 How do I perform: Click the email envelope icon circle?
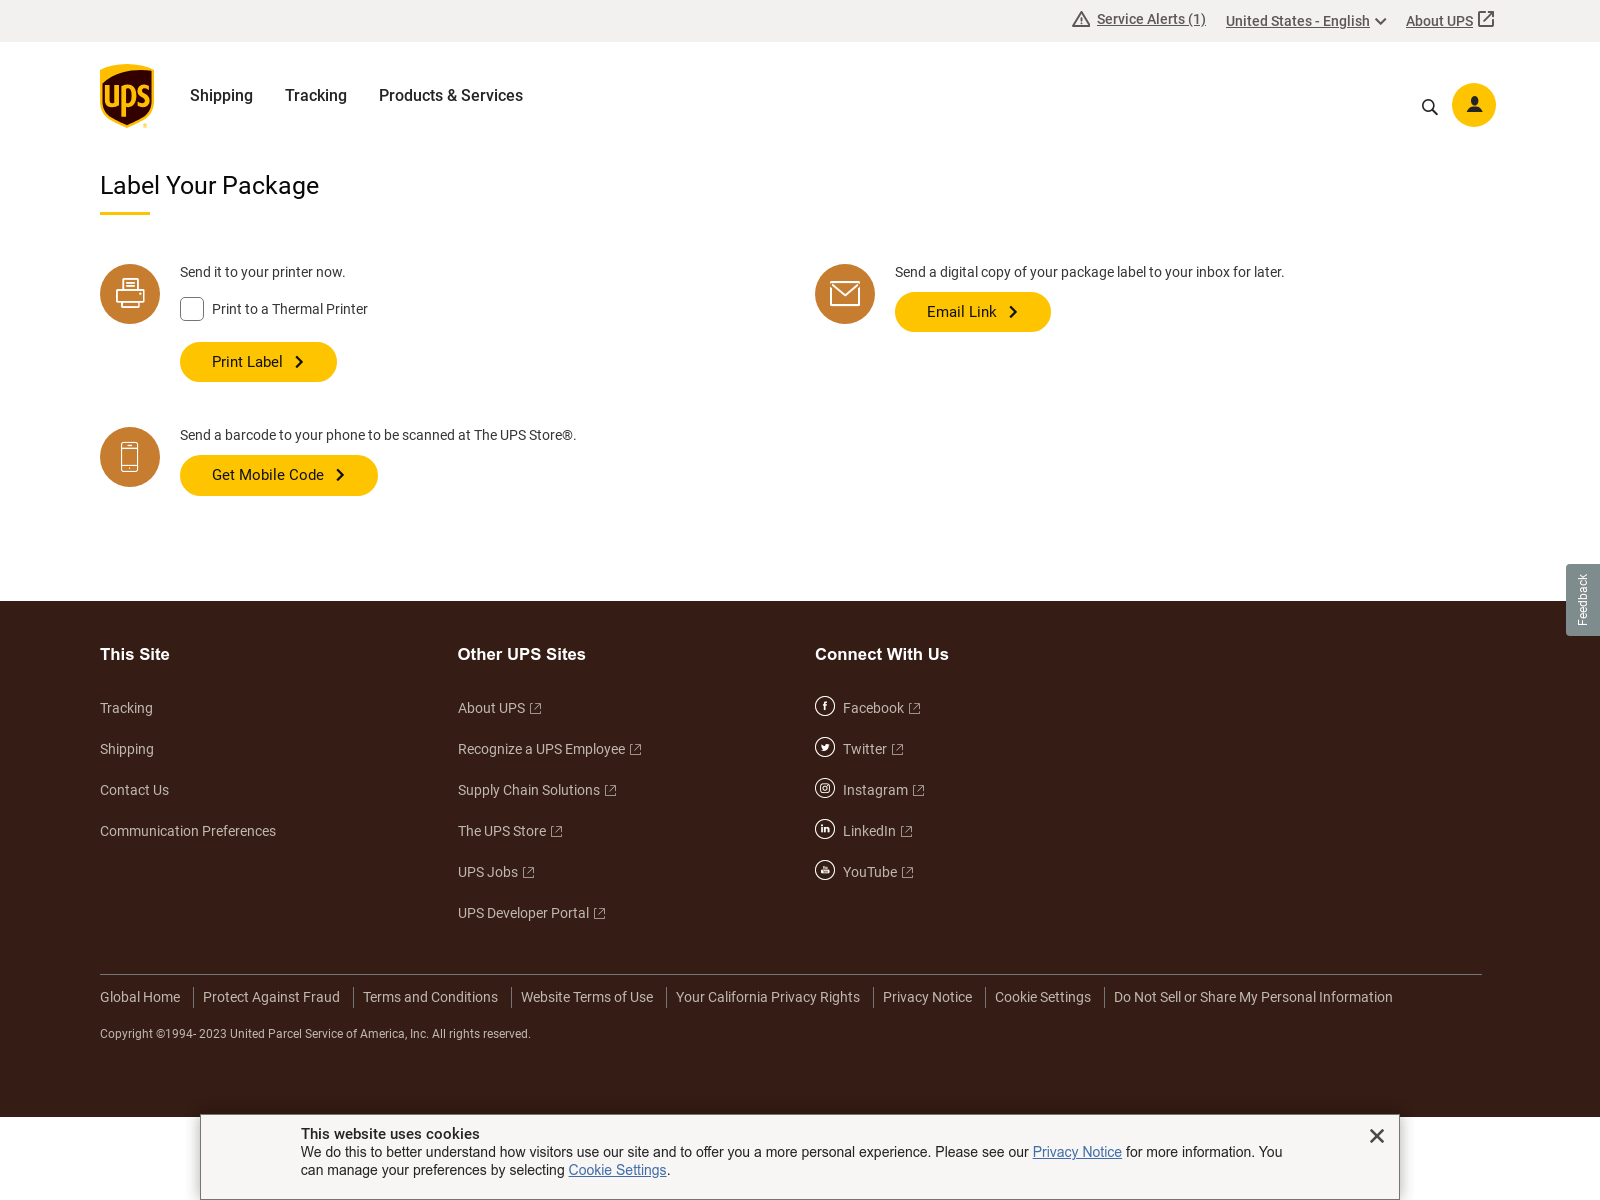click(845, 294)
